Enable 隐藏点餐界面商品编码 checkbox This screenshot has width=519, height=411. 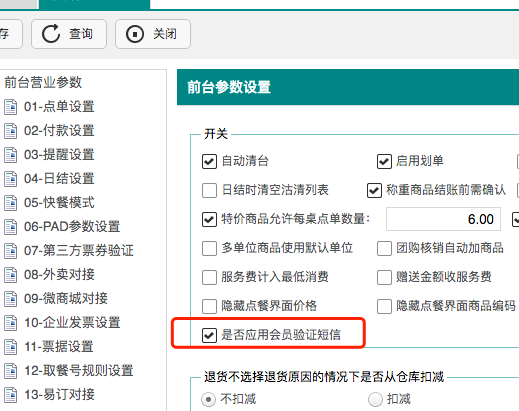pos(384,306)
